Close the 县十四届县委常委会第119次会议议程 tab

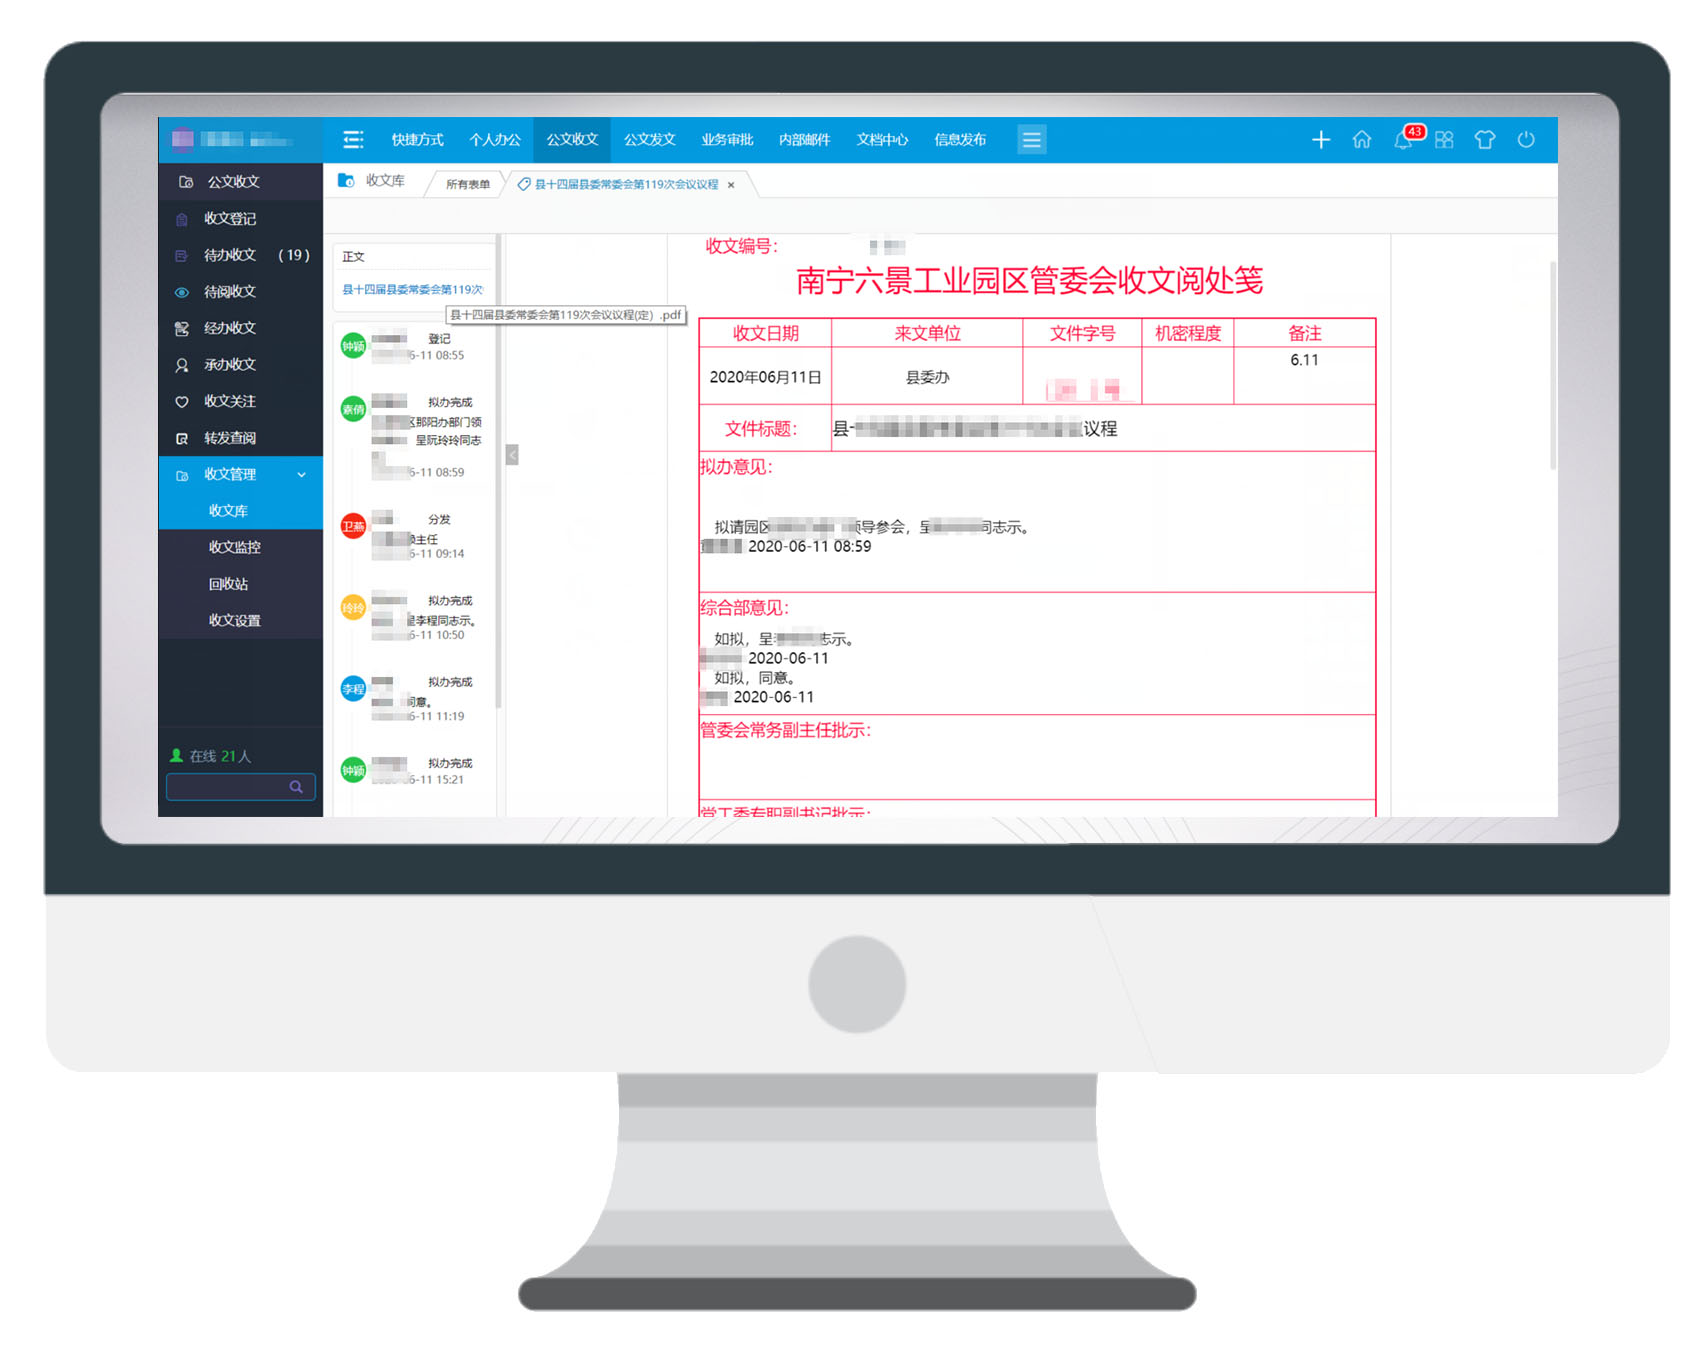coord(731,185)
